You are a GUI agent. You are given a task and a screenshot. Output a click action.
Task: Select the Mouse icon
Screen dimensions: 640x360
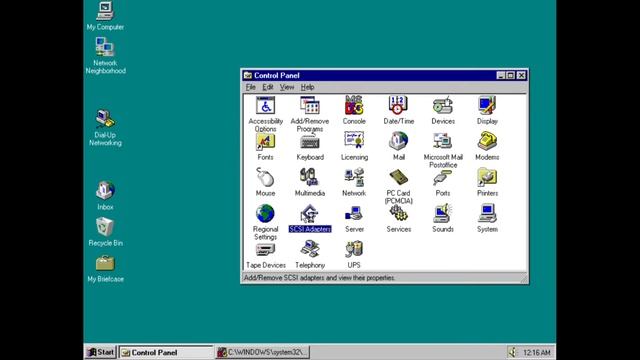click(265, 177)
